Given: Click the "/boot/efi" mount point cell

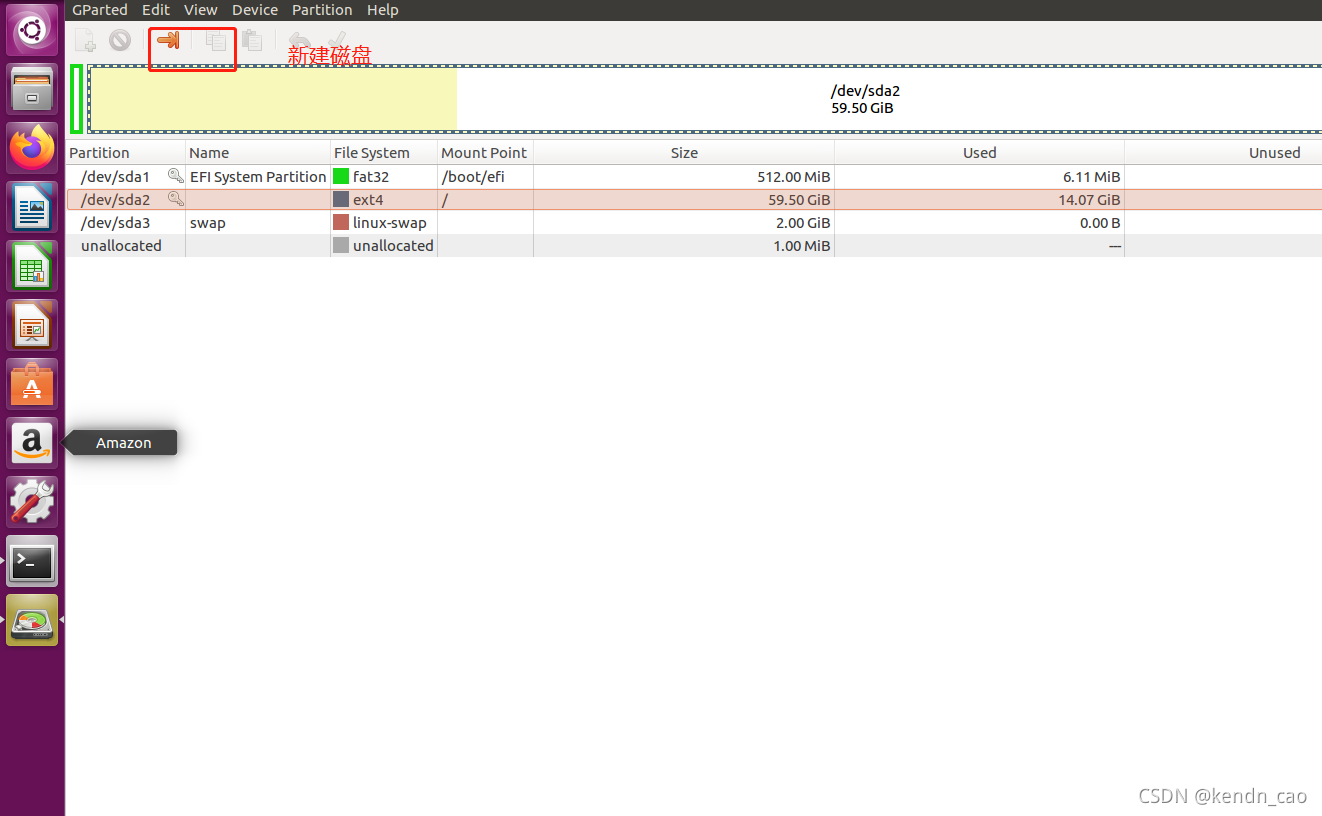Looking at the screenshot, I should [x=473, y=176].
